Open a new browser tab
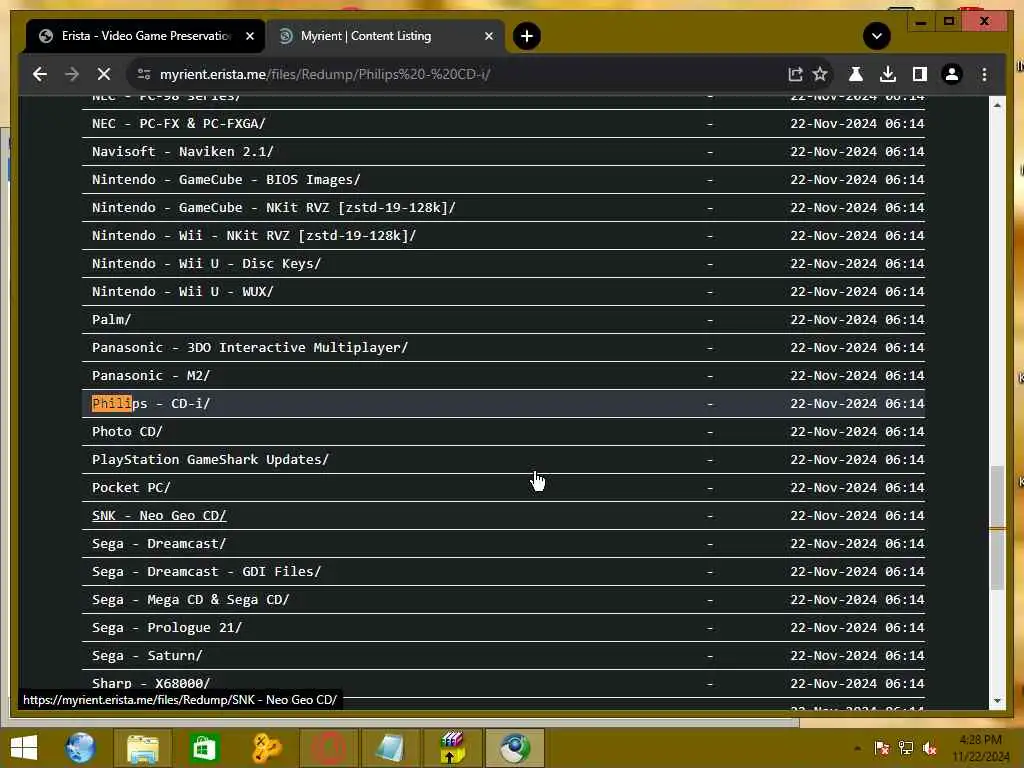The width and height of the screenshot is (1024, 768). click(526, 36)
